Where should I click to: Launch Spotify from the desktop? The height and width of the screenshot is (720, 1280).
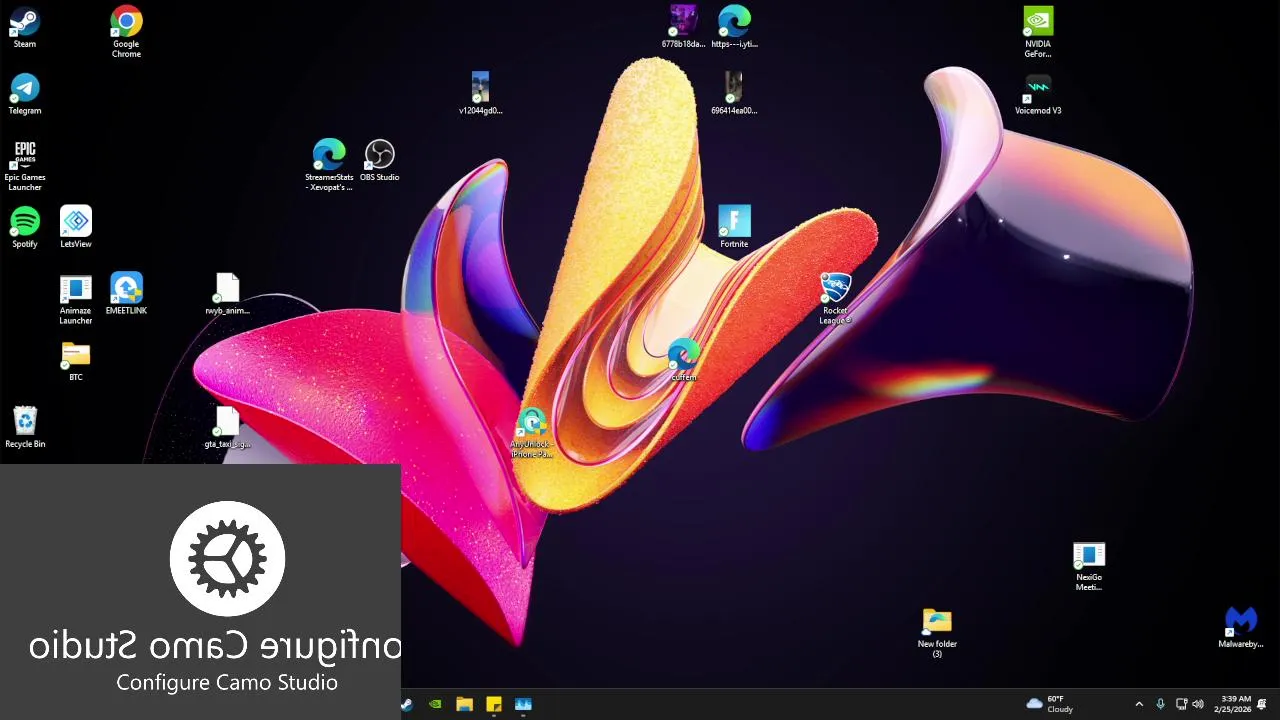pyautogui.click(x=25, y=228)
